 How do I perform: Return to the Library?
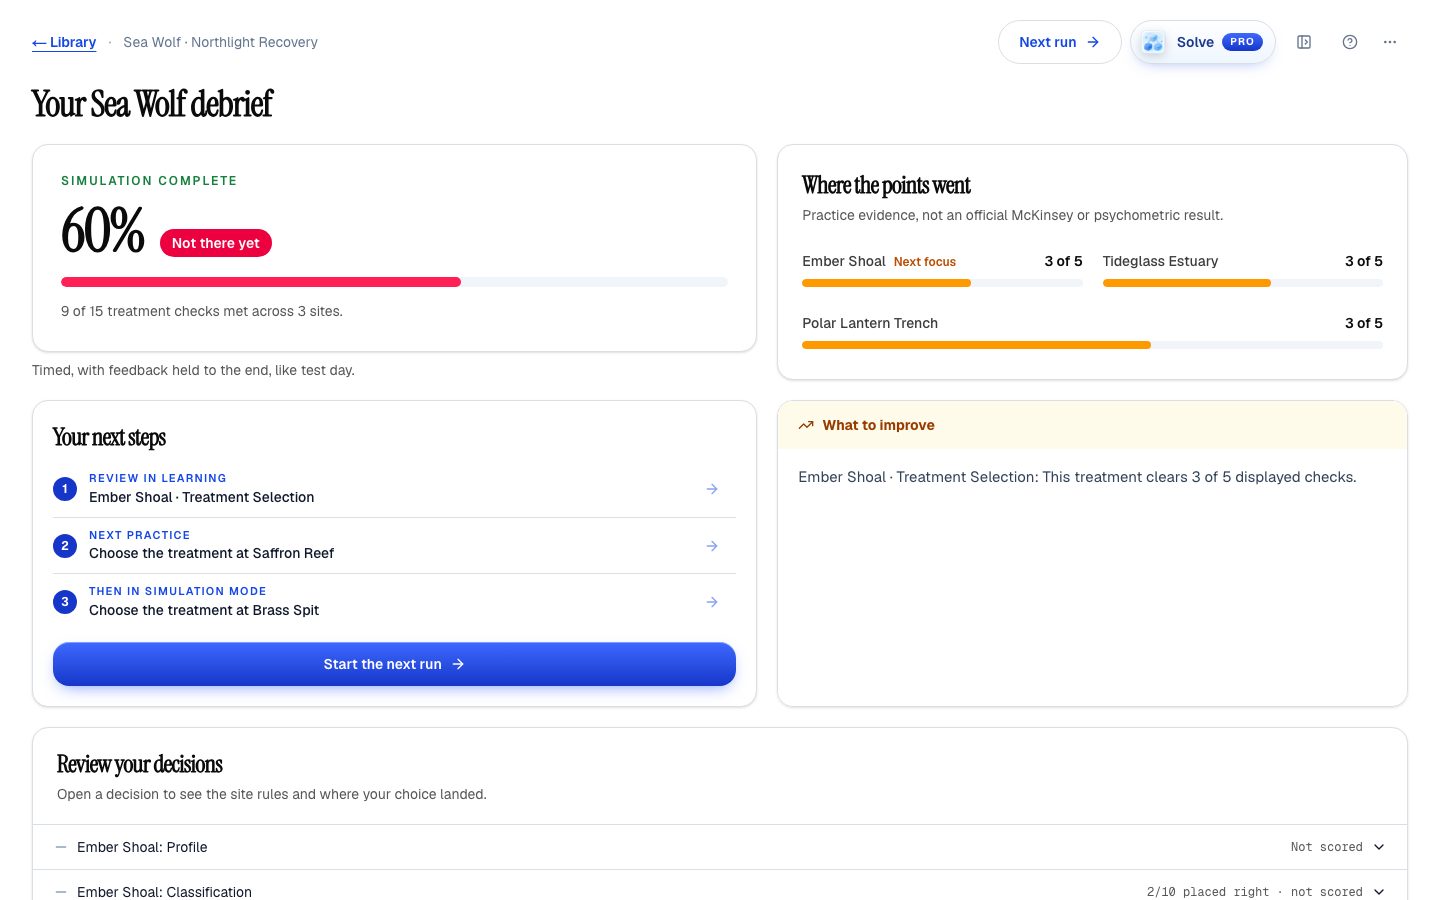point(64,42)
